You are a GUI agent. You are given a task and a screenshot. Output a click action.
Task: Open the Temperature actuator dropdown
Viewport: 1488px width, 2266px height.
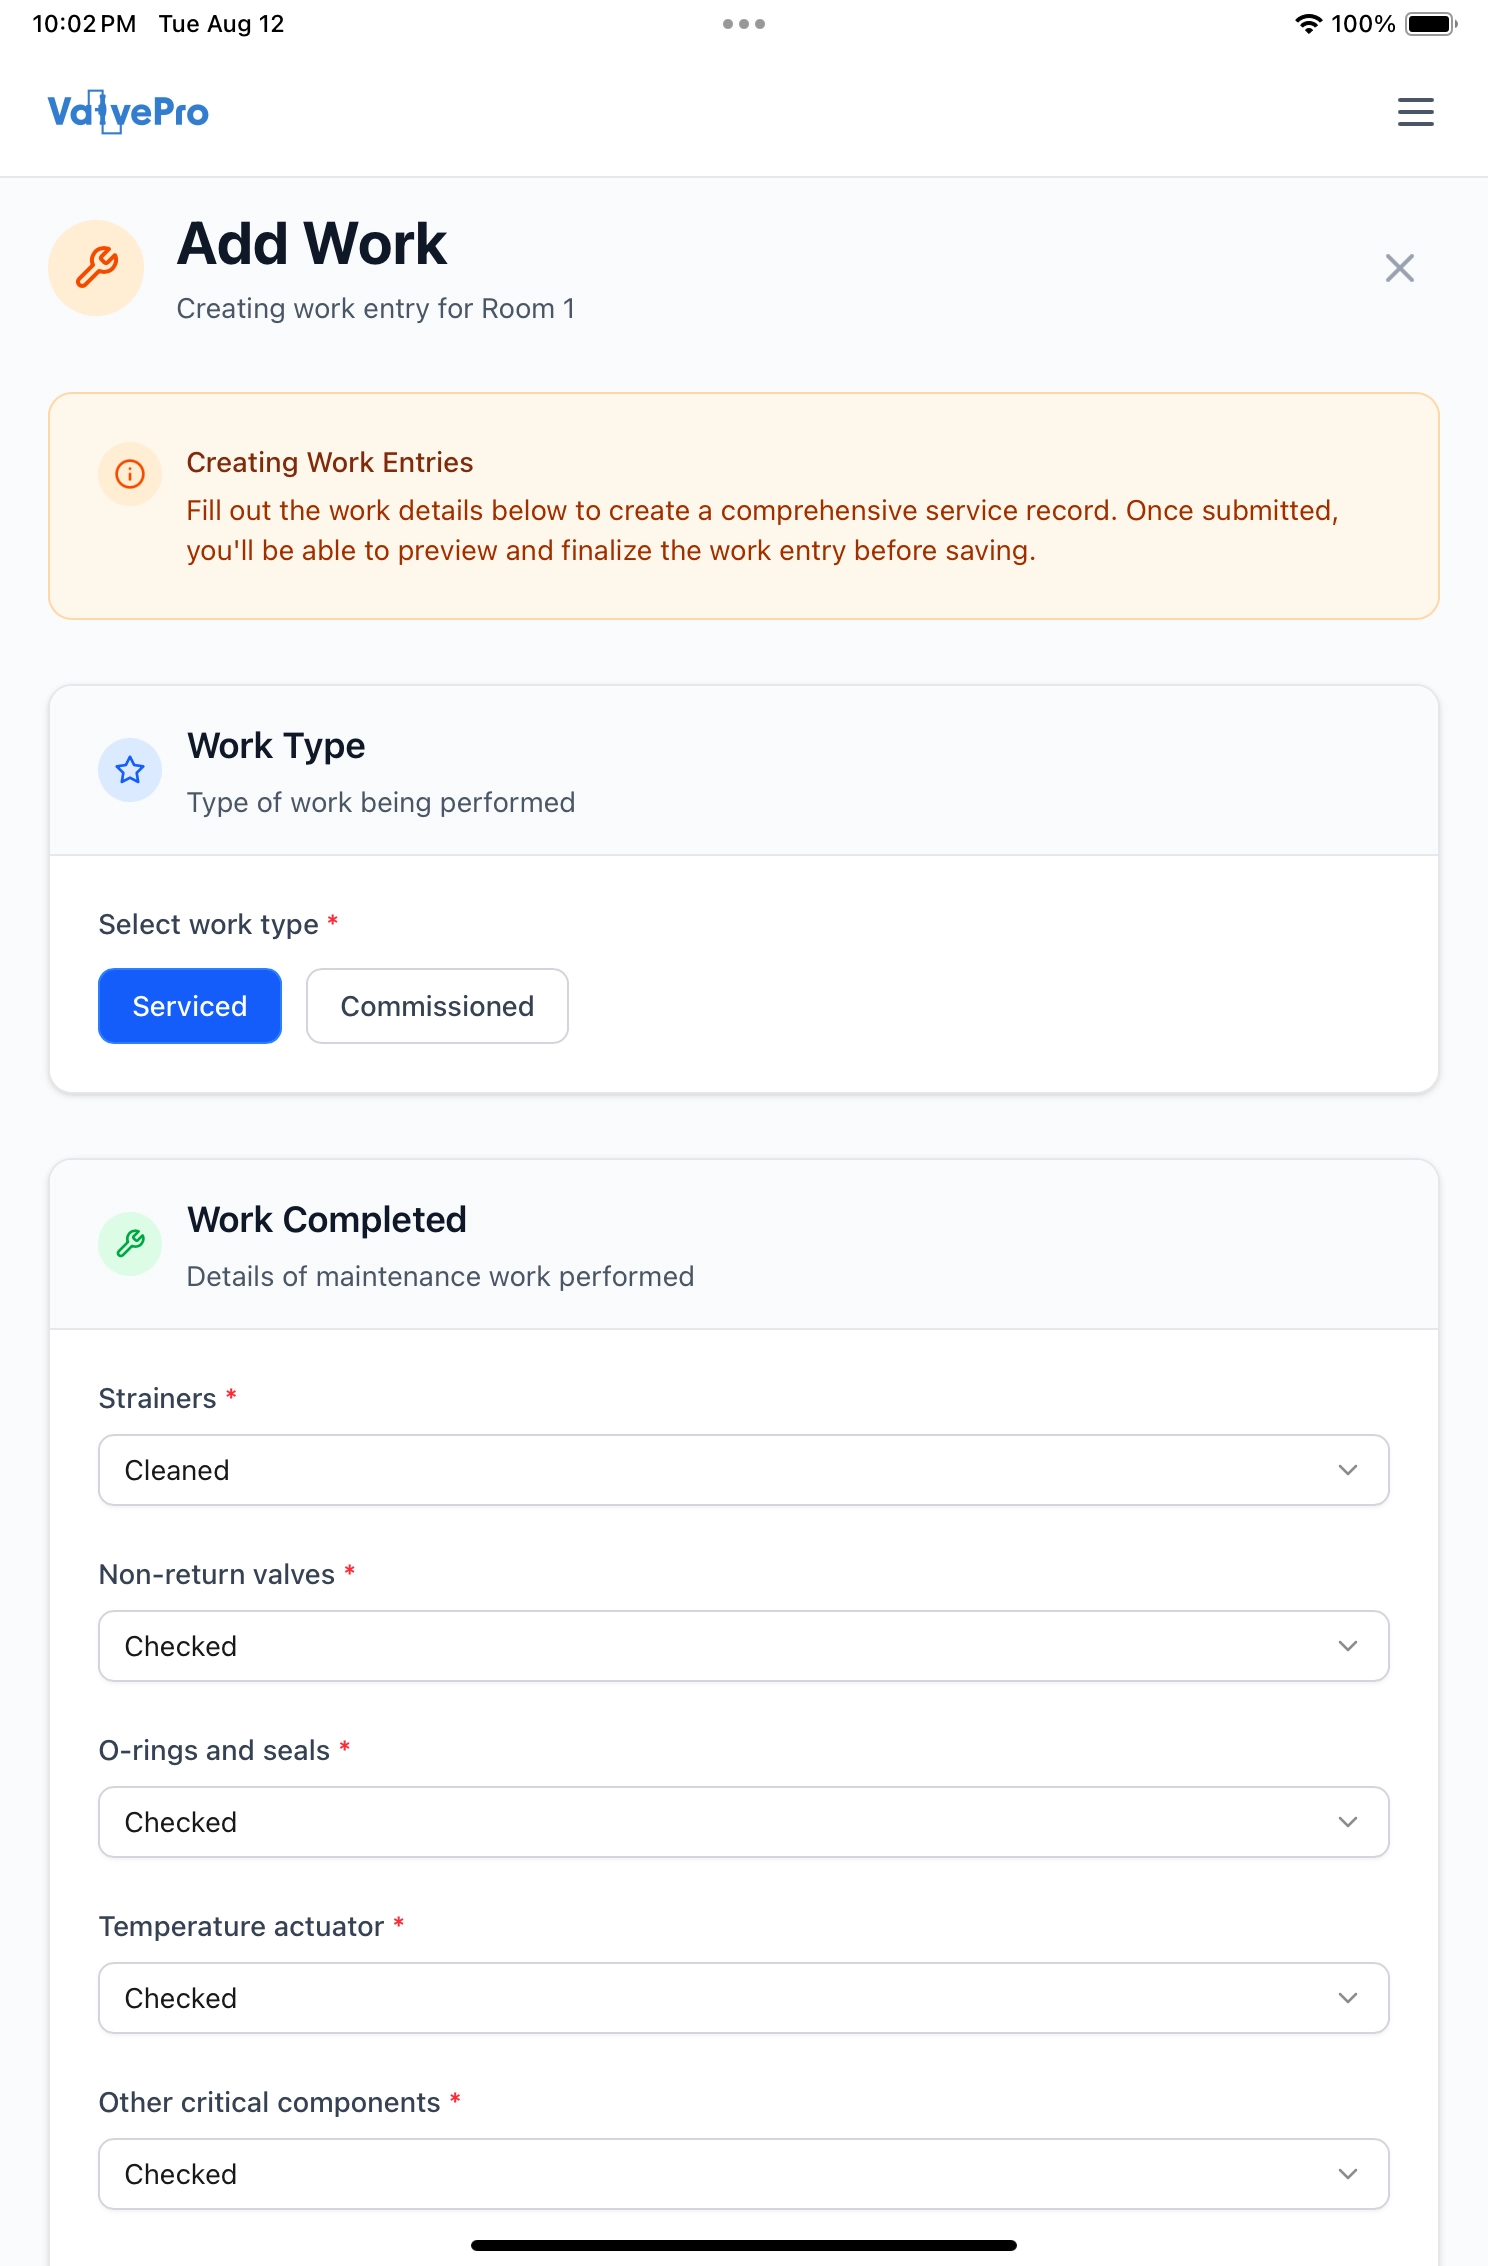(743, 1998)
